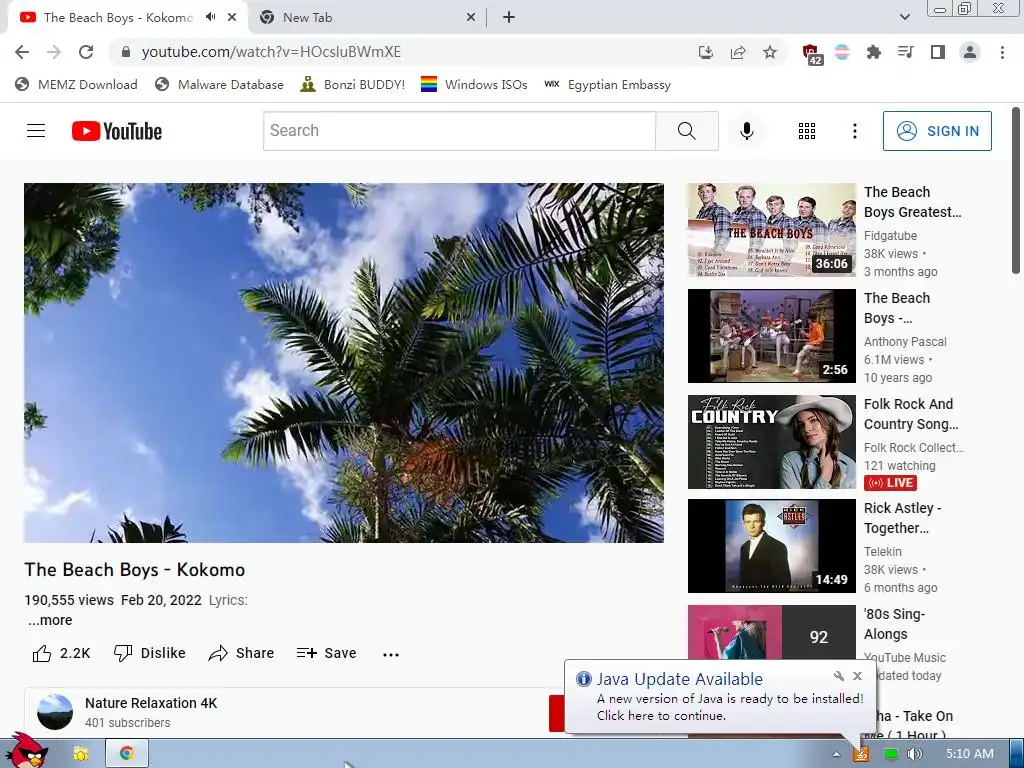Open Bonzi BUDDY! bookmark

353,84
